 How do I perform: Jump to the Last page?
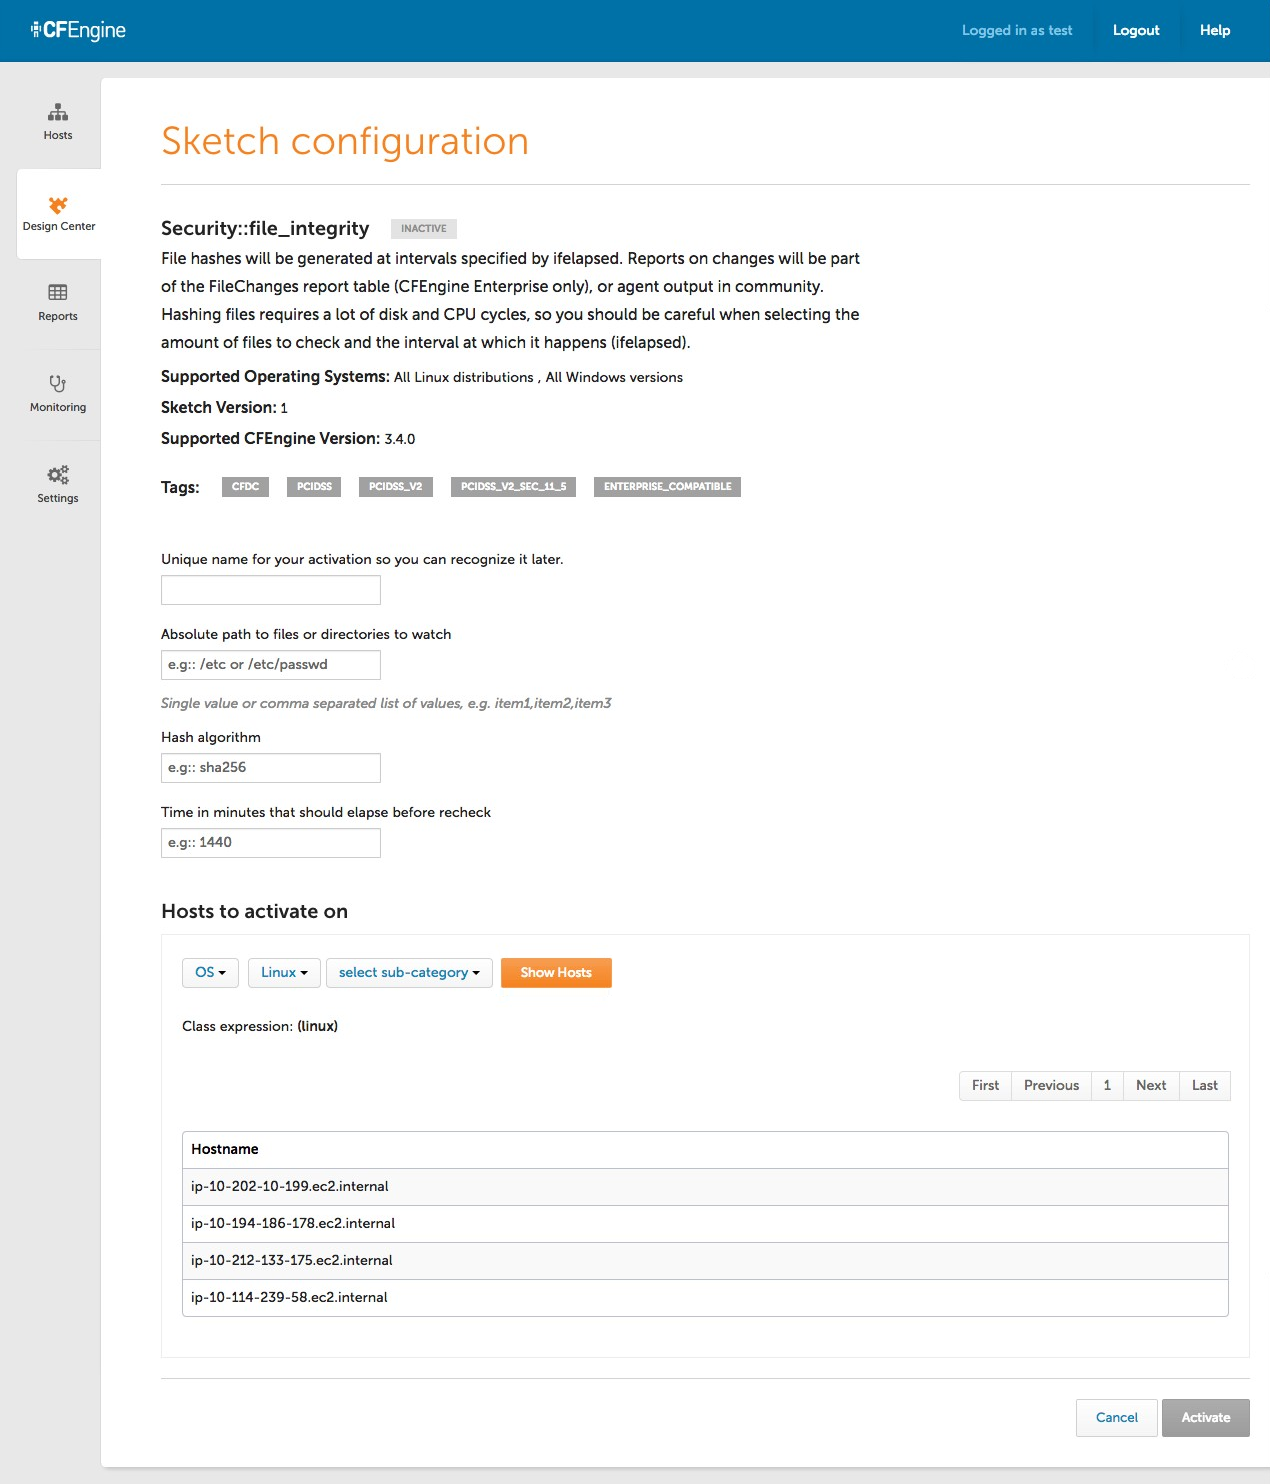coord(1205,1086)
